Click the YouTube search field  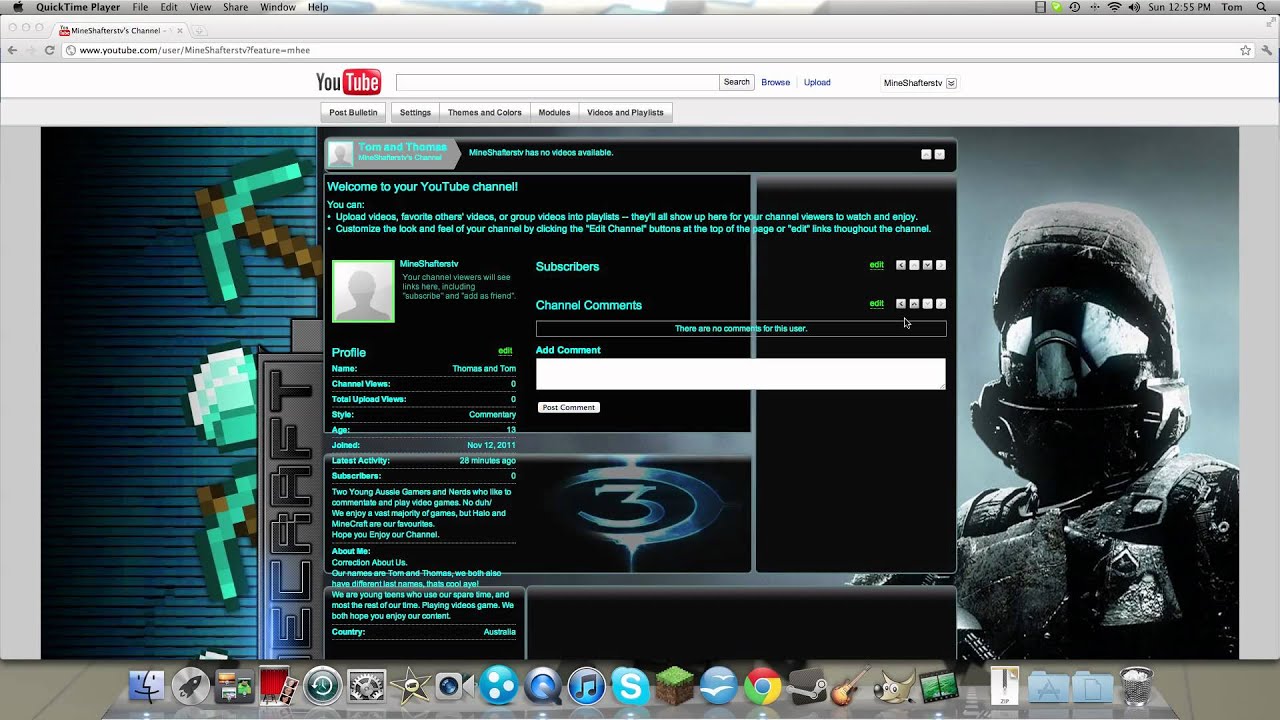click(x=557, y=82)
